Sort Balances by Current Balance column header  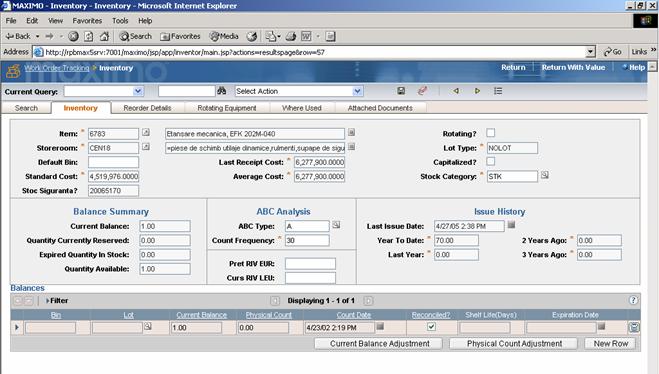(x=202, y=315)
